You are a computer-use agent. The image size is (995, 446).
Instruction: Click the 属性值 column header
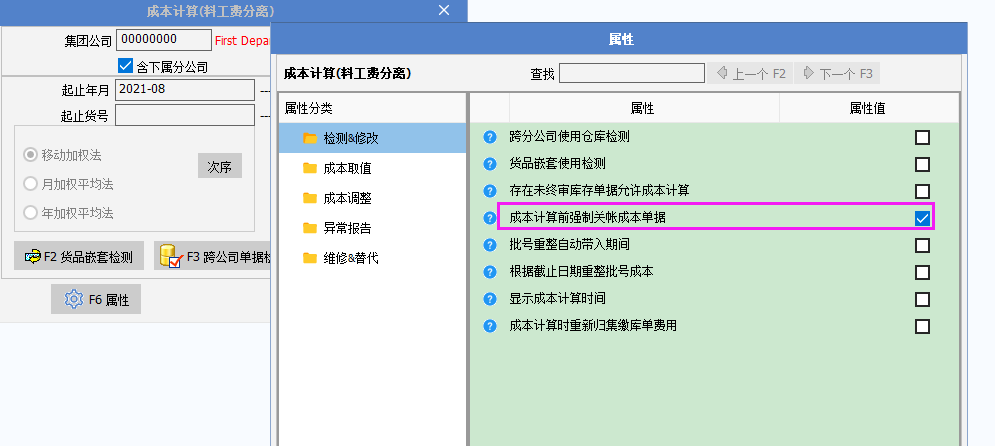tap(868, 108)
